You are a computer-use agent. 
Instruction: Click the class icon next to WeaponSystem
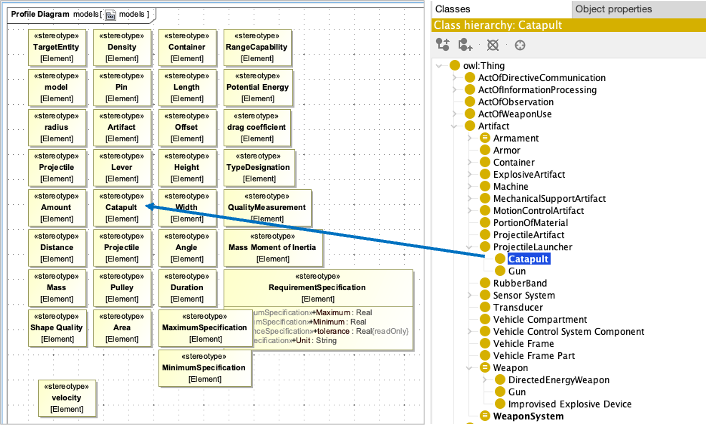[485, 416]
